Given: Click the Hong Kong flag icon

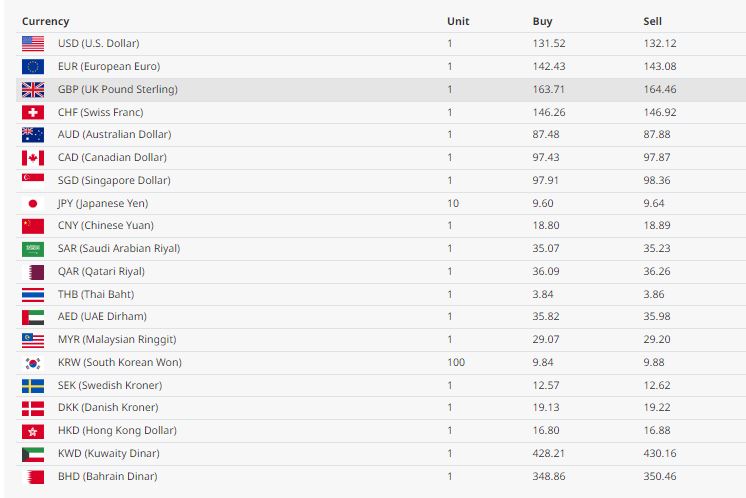Looking at the screenshot, I should tap(33, 431).
